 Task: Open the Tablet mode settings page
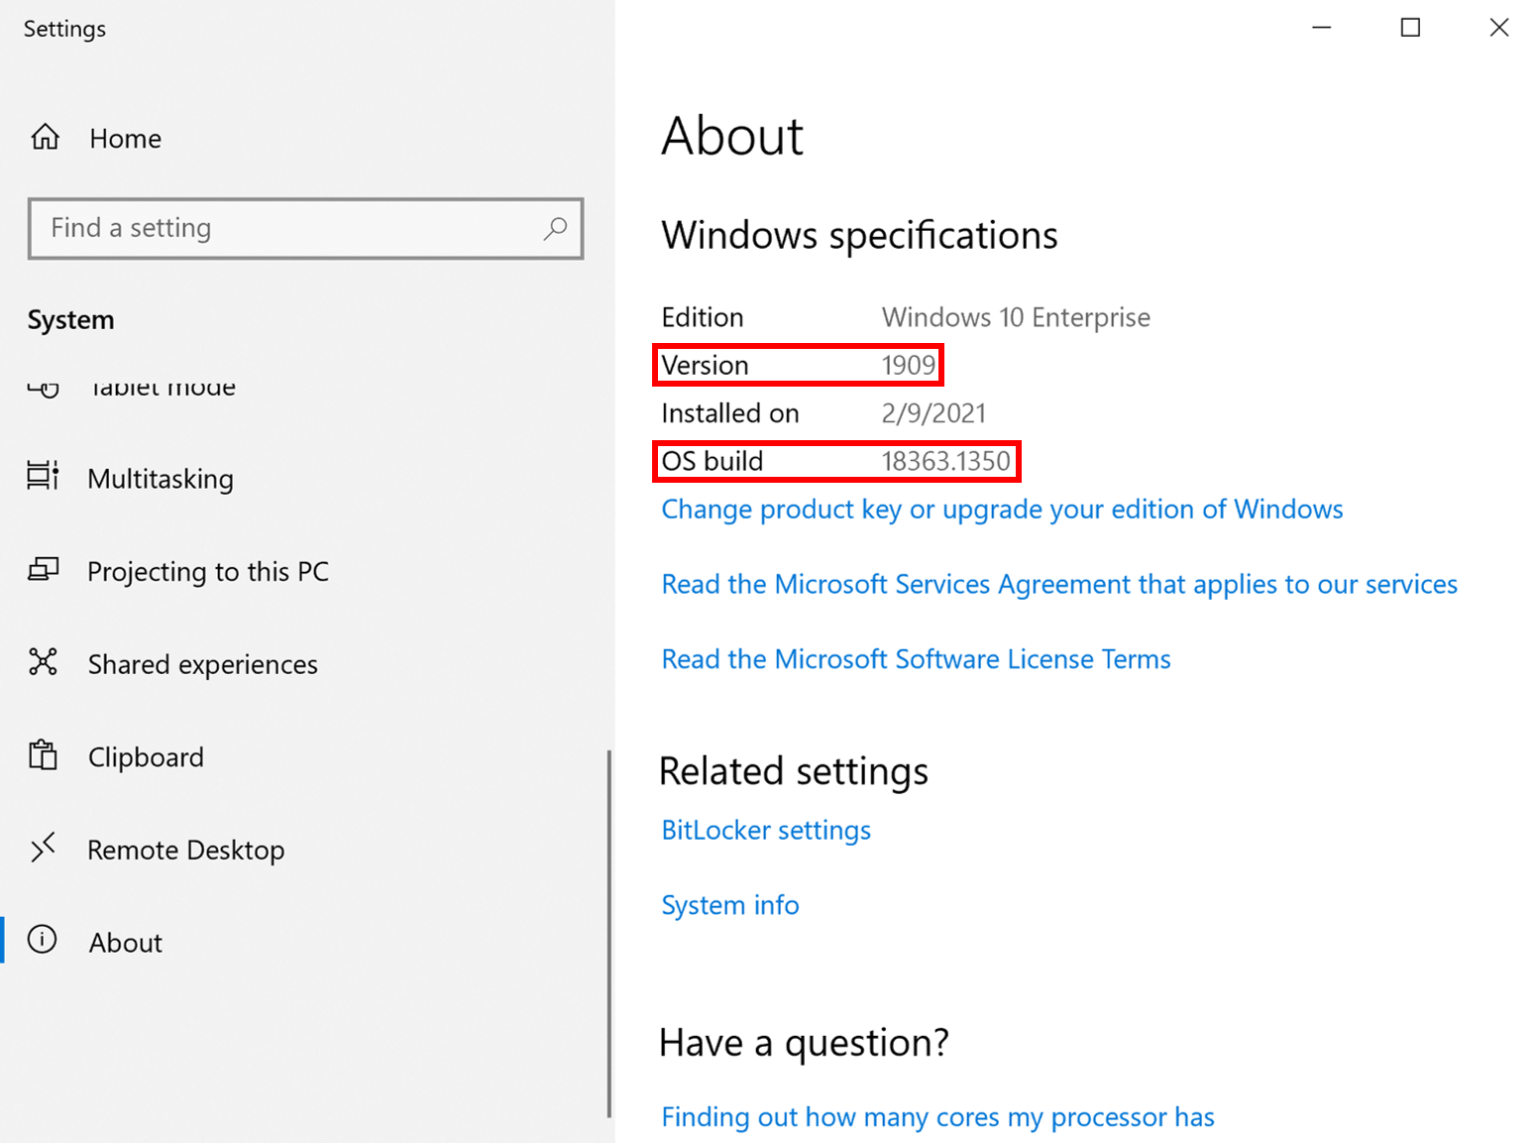tap(162, 389)
